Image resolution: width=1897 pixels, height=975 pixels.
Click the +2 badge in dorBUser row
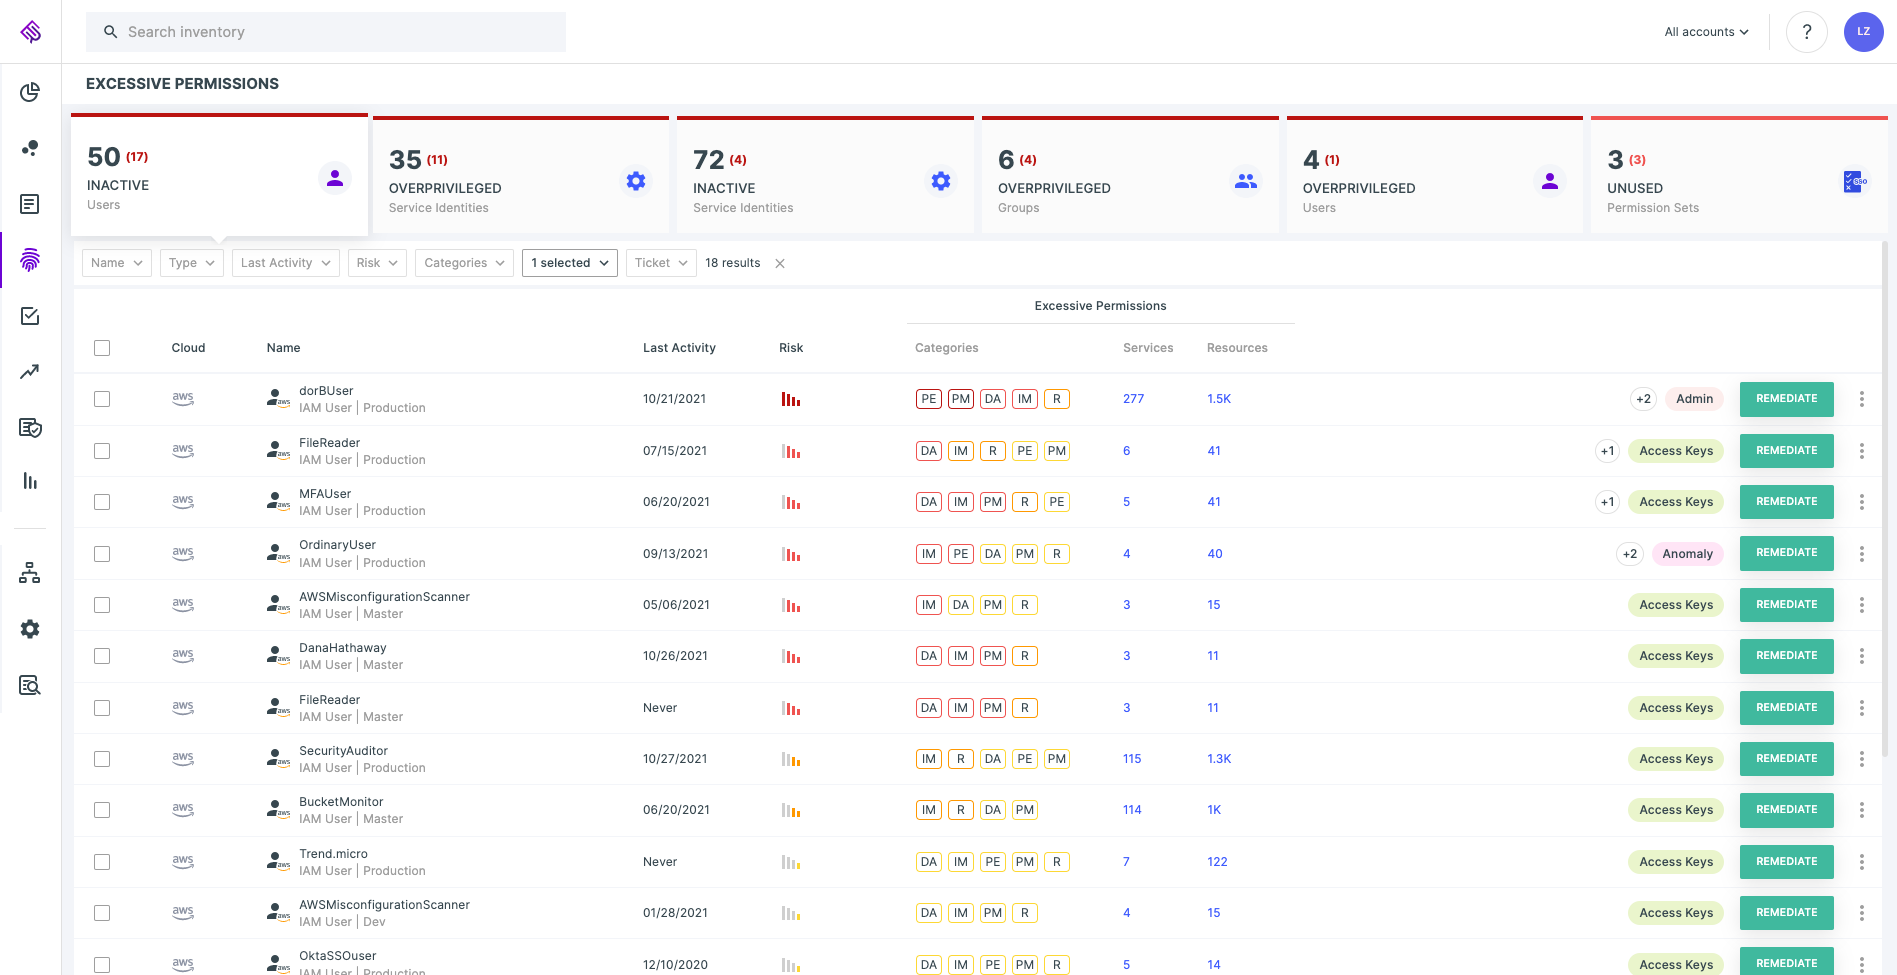point(1643,399)
